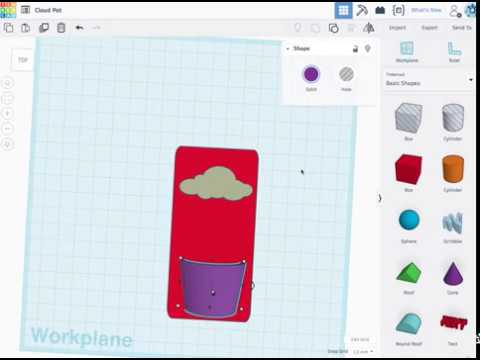Screen dimensions: 480x360
Task: Select the striped Hole swatch
Action: coord(346,74)
